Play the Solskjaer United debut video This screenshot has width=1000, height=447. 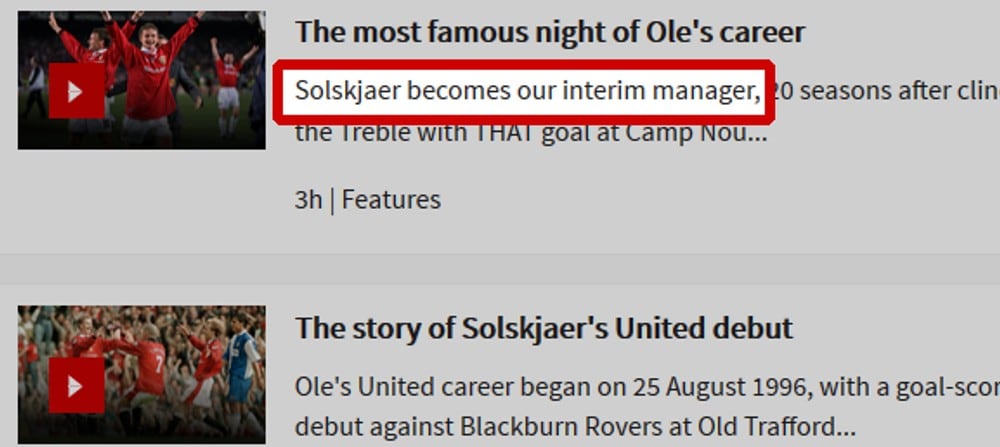tap(77, 385)
